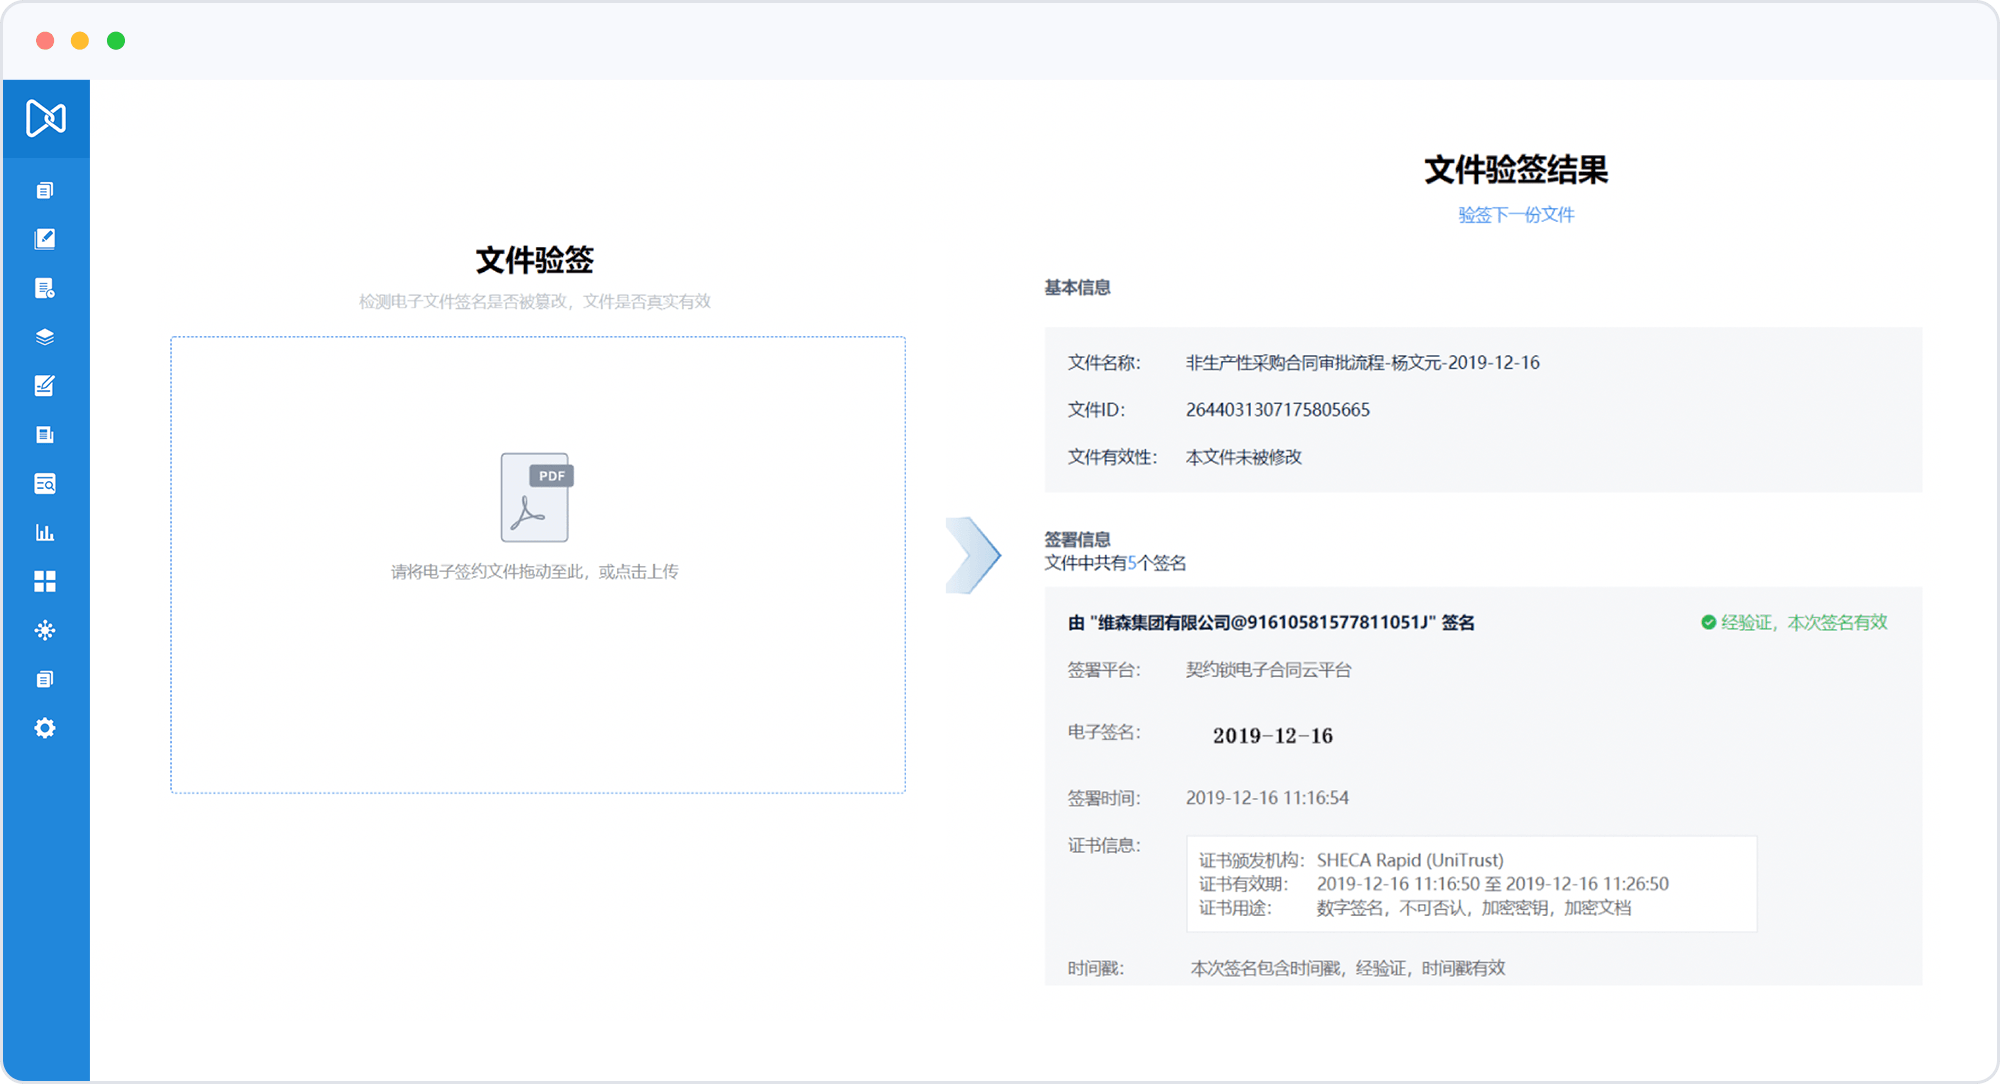The image size is (2000, 1084).
Task: Open the four-square grid sidebar icon
Action: point(45,581)
